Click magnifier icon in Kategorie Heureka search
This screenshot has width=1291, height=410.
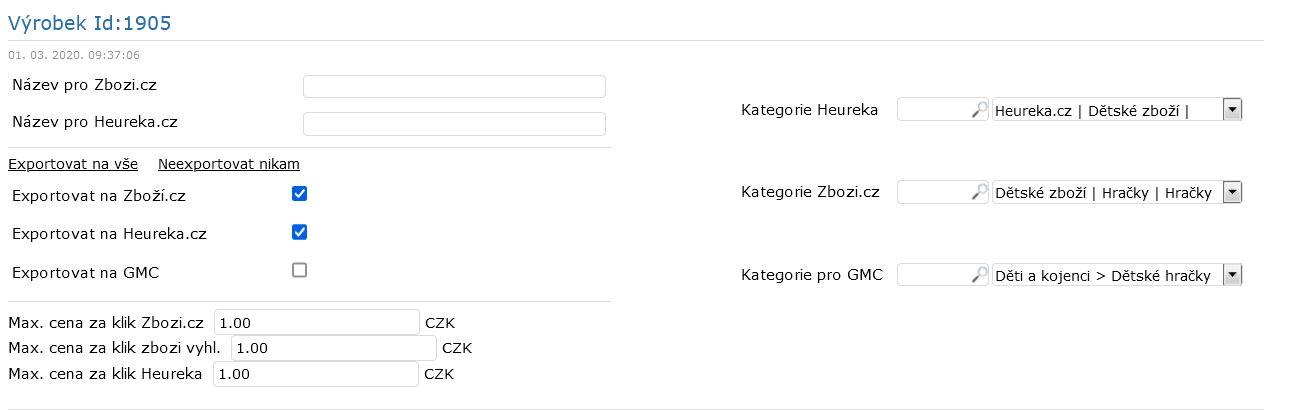pyautogui.click(x=979, y=110)
